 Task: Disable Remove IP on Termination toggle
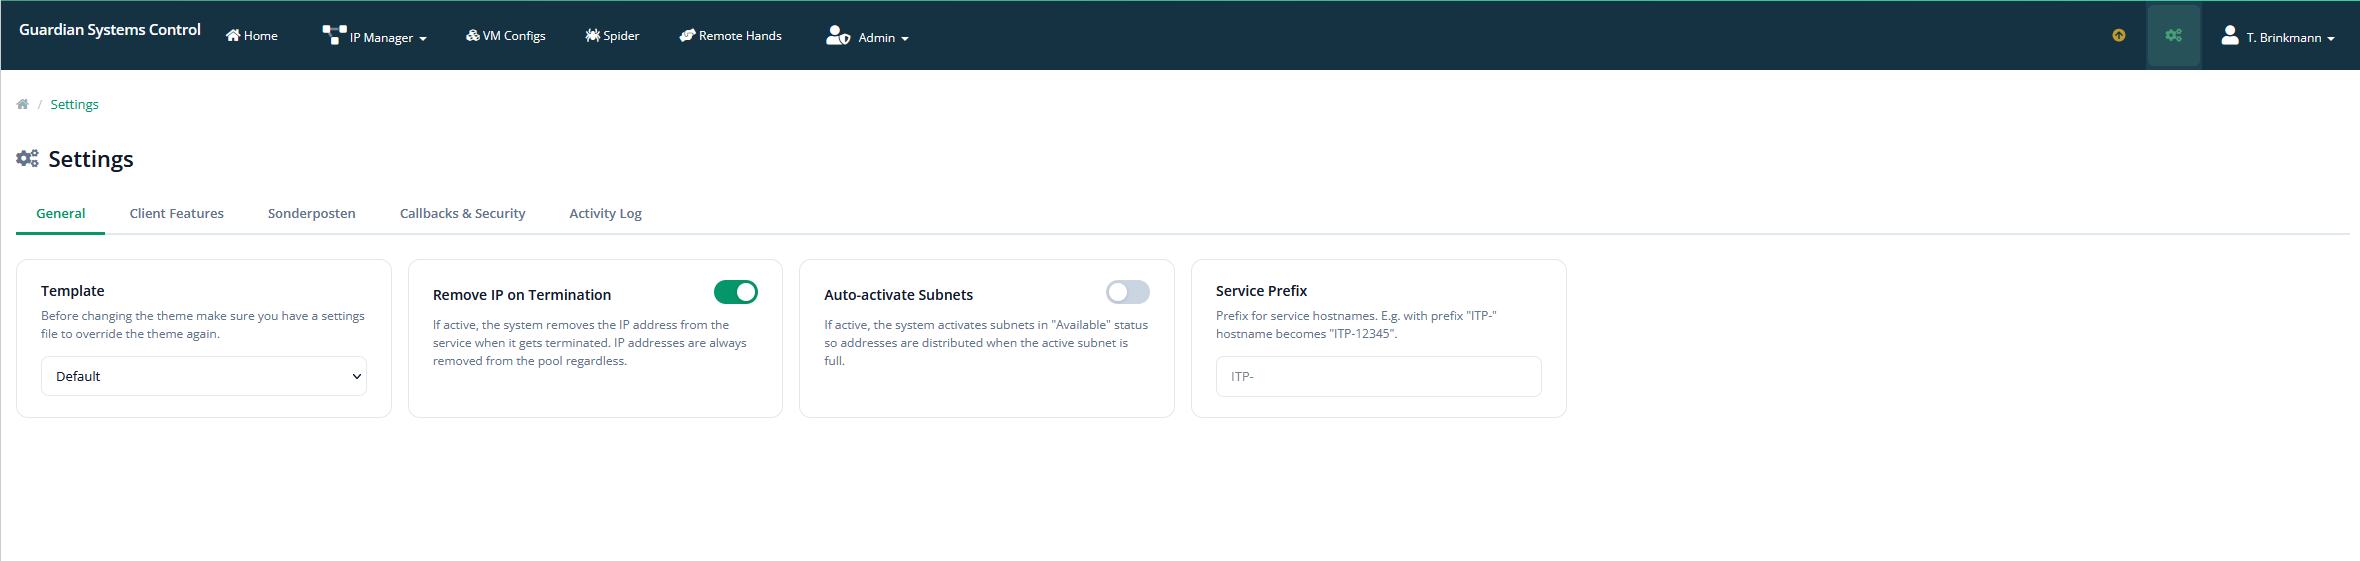735,292
